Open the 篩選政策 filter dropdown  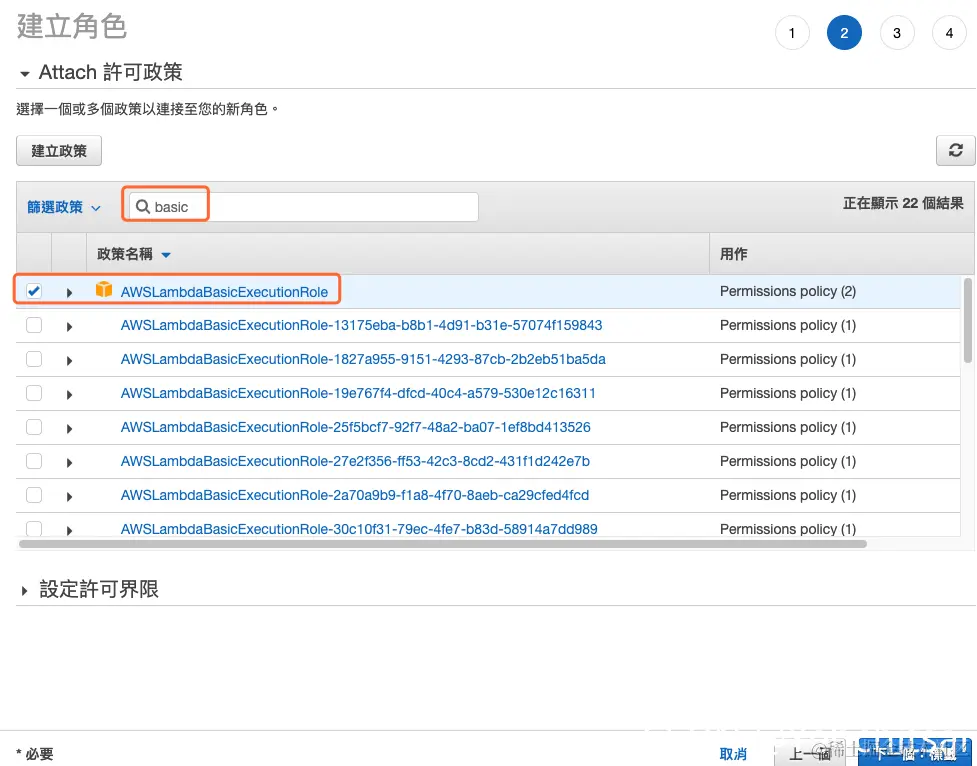[x=64, y=207]
